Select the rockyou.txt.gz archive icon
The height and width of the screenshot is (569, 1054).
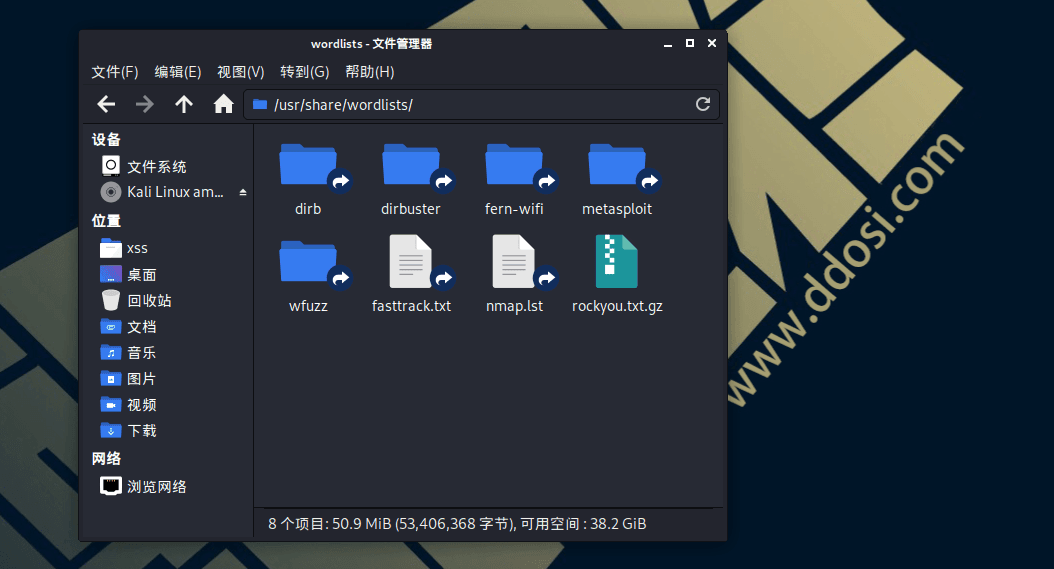pos(616,262)
